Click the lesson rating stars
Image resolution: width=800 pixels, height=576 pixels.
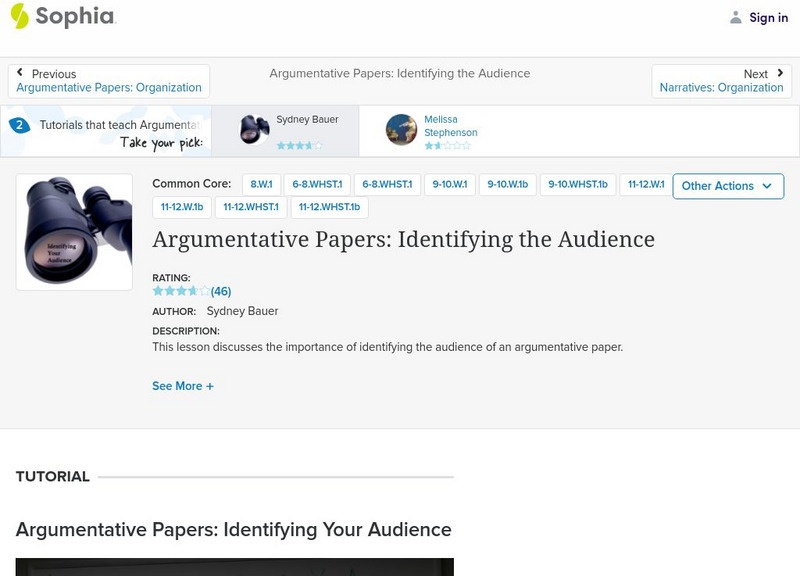coord(181,292)
